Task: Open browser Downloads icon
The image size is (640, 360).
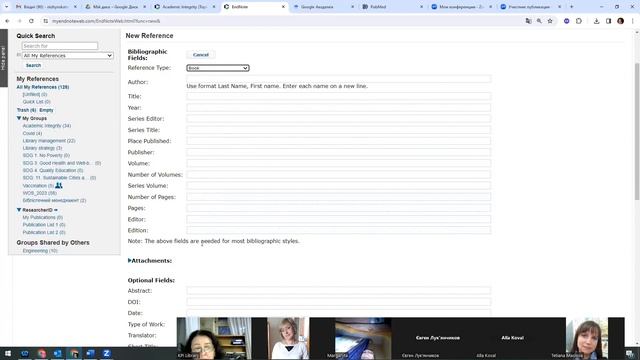Action: click(596, 21)
